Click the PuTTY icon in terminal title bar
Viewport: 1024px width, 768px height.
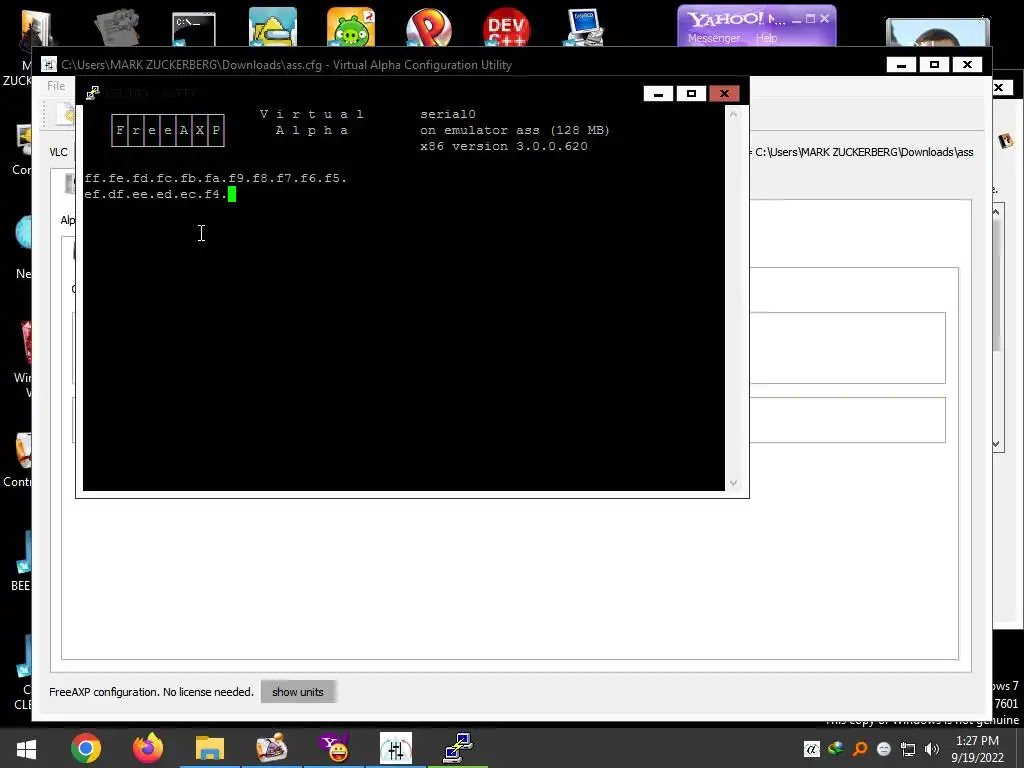click(x=93, y=93)
